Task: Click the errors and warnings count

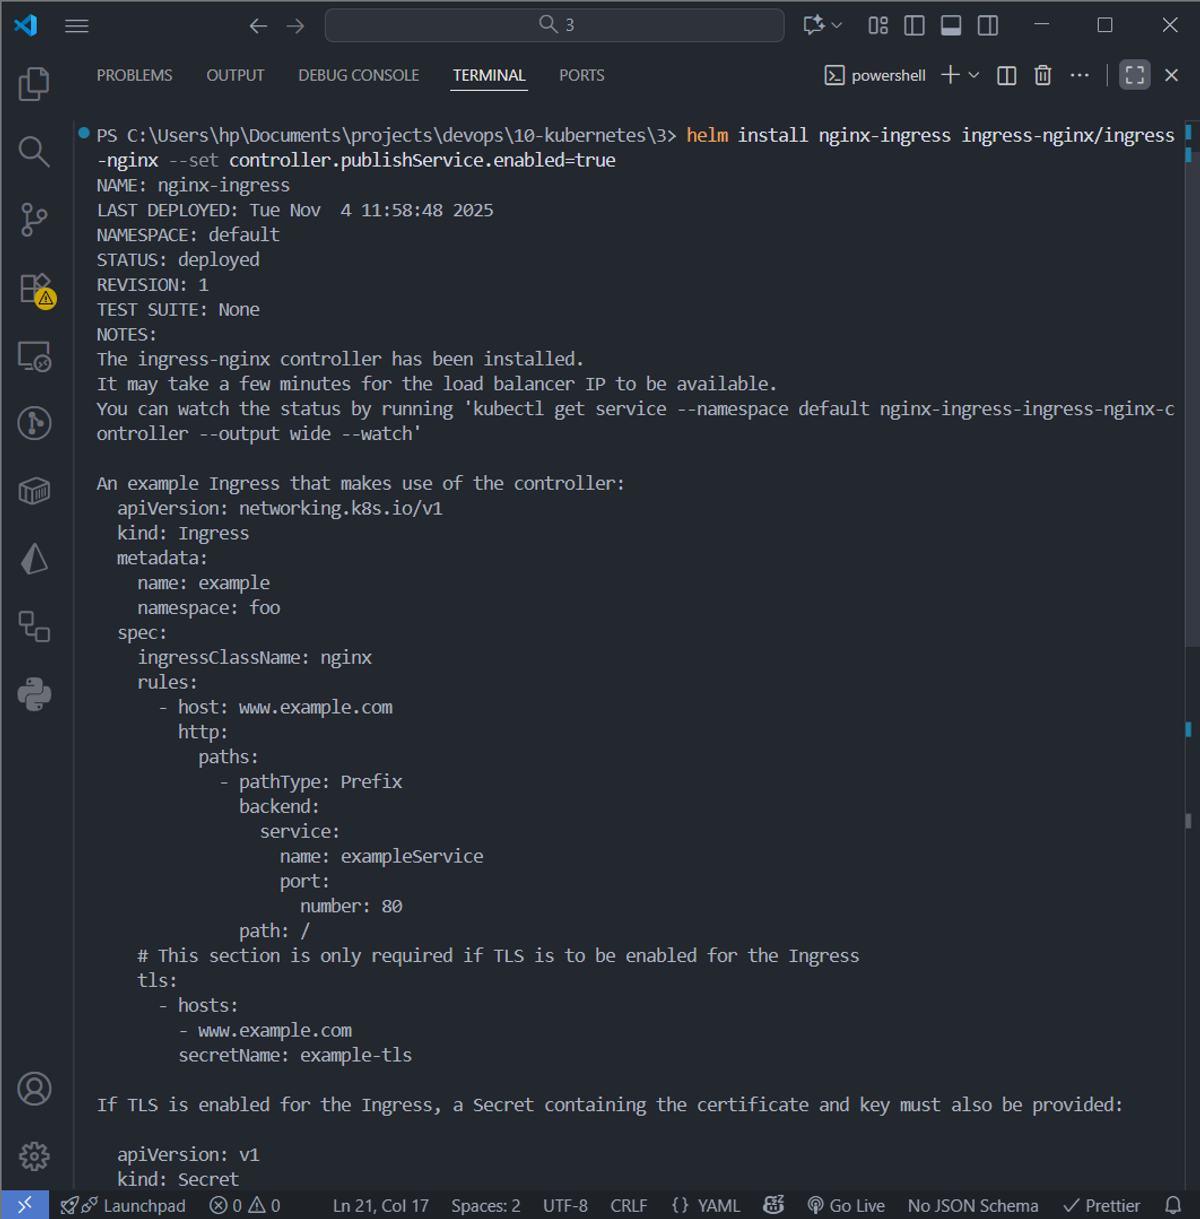Action: [x=245, y=1205]
